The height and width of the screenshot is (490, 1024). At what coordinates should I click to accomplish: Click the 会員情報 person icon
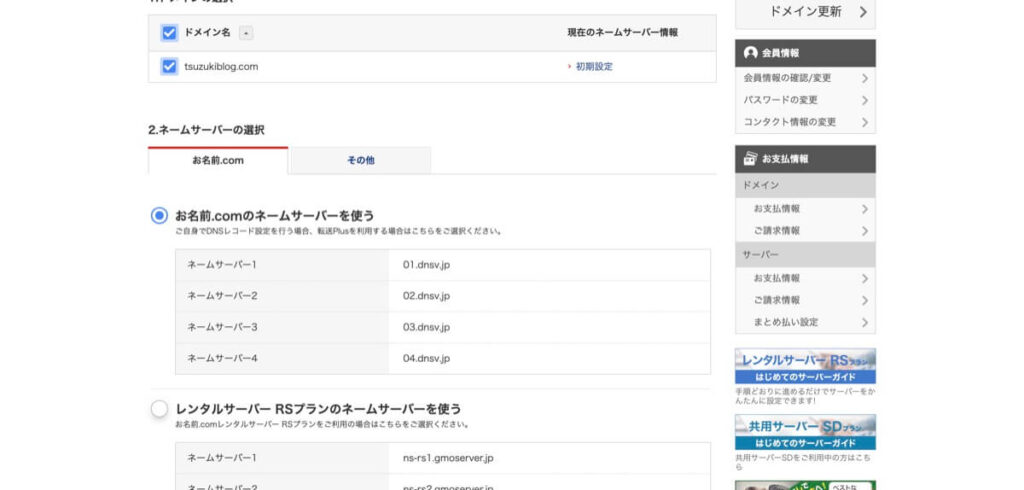click(750, 53)
